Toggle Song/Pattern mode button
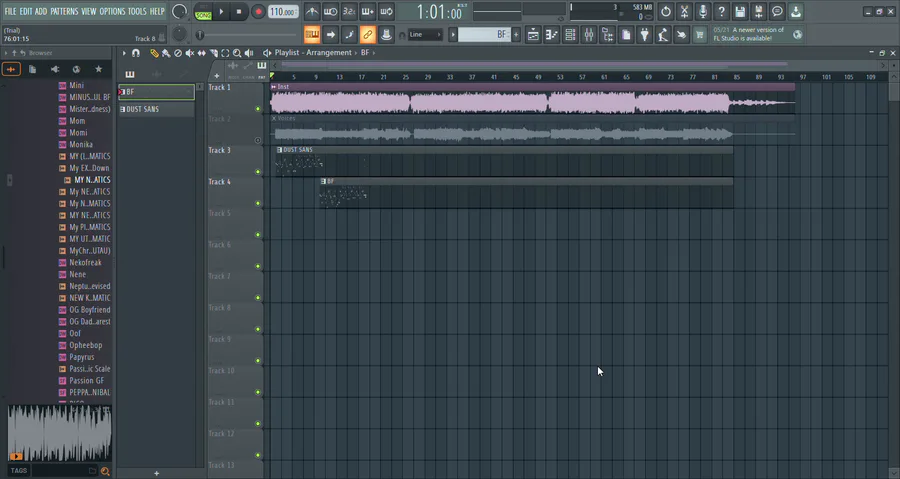The width and height of the screenshot is (900, 479). (x=203, y=11)
